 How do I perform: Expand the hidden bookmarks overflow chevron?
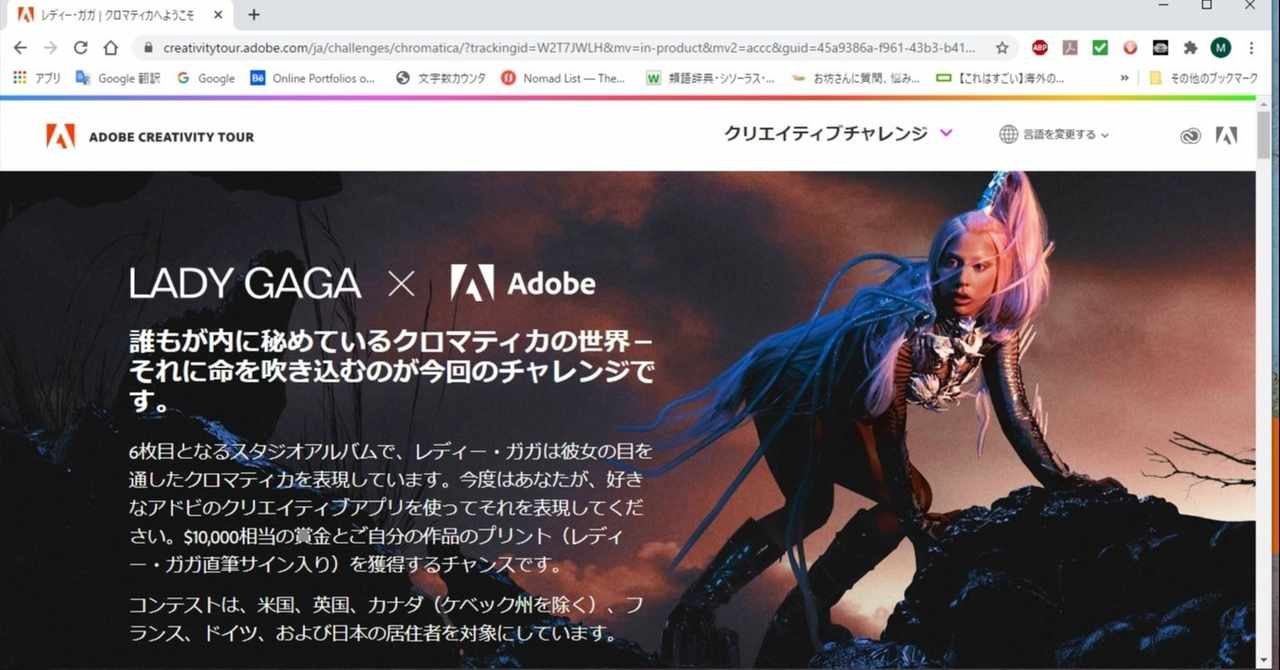pyautogui.click(x=1124, y=78)
